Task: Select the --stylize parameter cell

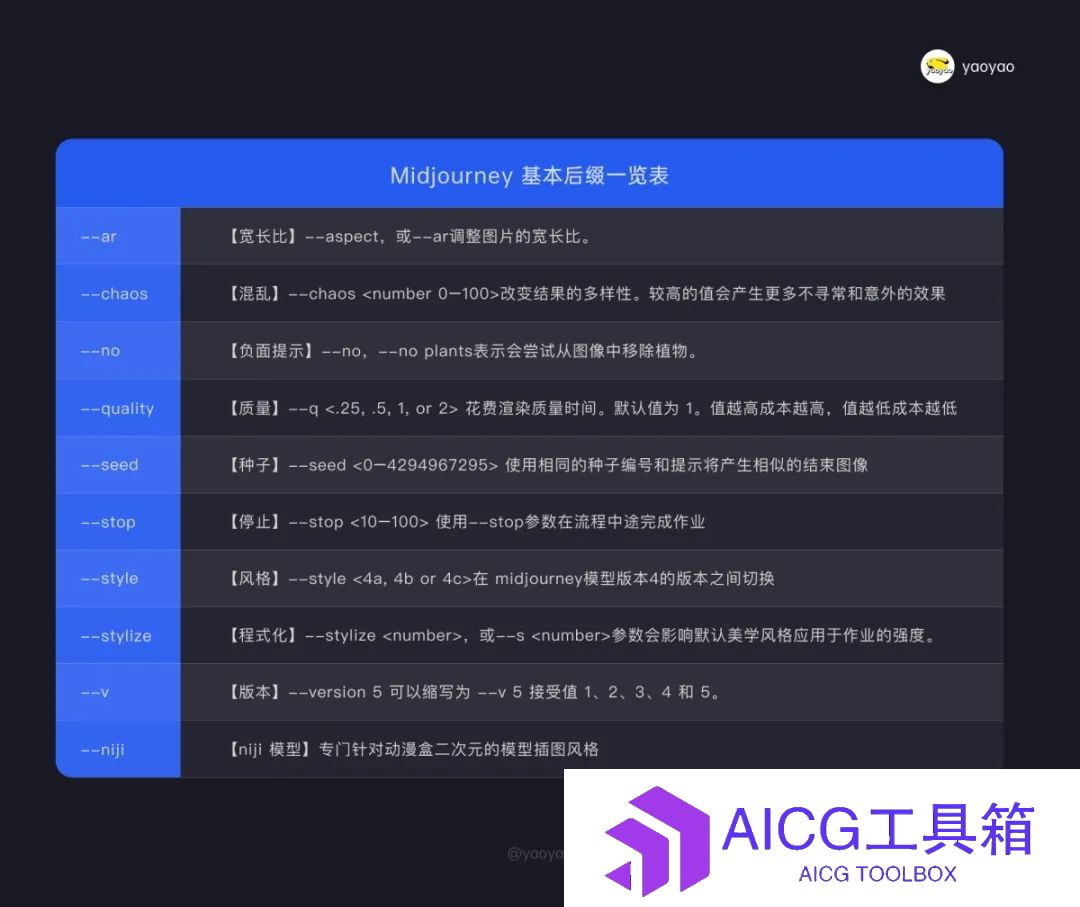Action: tap(118, 636)
